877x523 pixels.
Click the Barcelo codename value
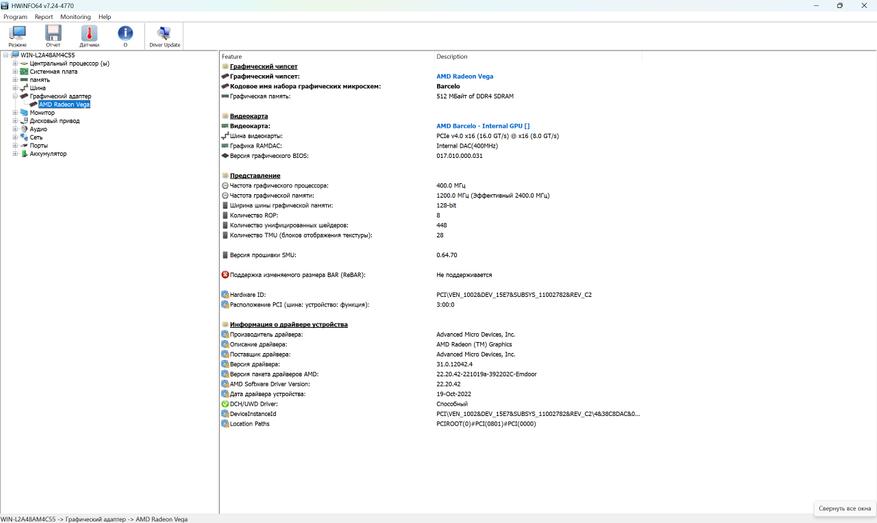pos(448,87)
